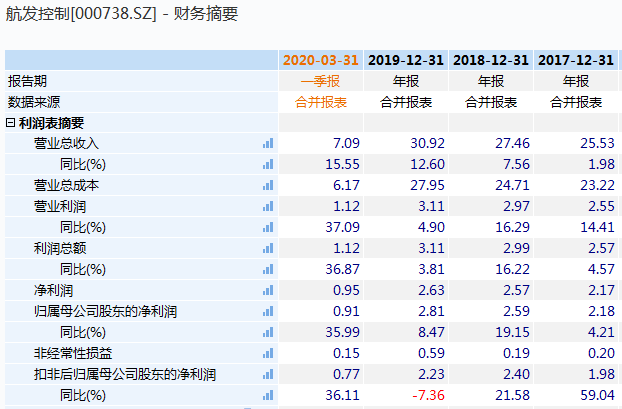Click parent net profit value 2.81
The width and height of the screenshot is (622, 409).
[x=432, y=311]
